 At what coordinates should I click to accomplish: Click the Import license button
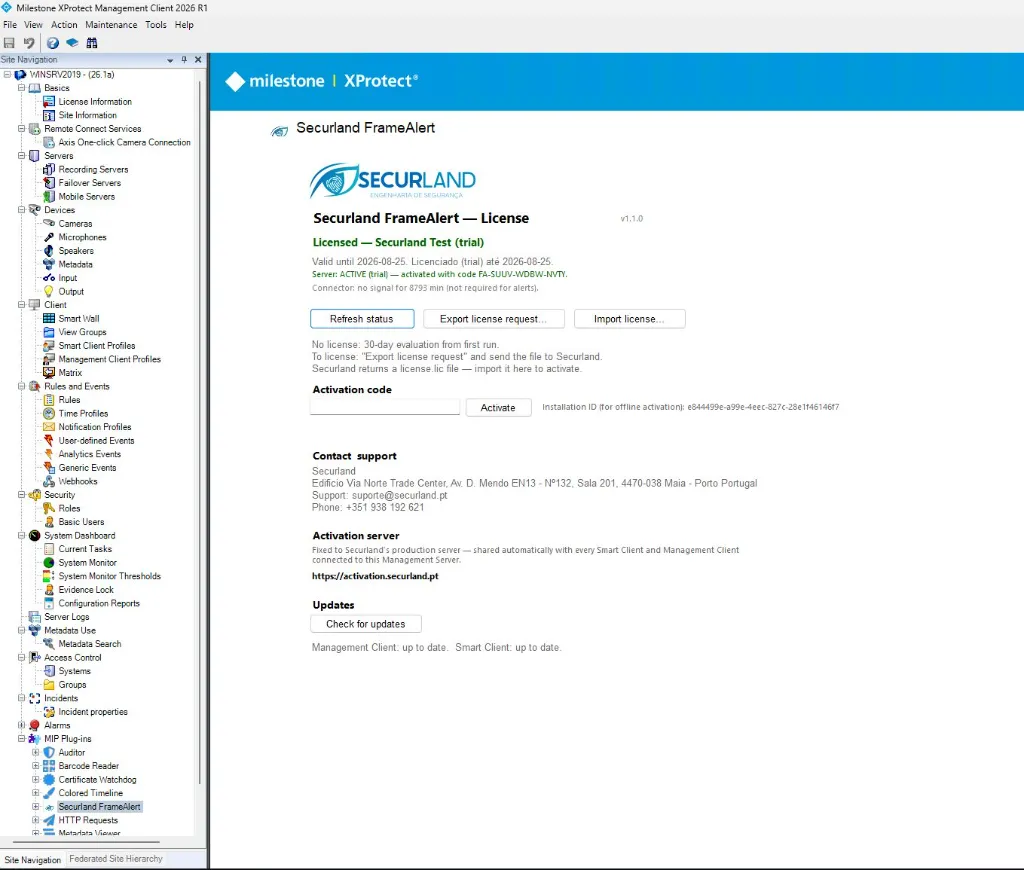[x=630, y=319]
